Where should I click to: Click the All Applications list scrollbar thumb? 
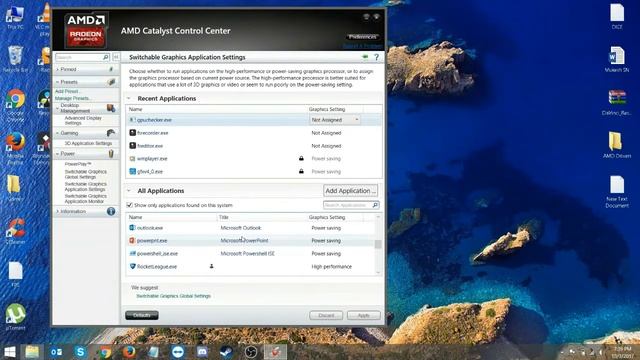[378, 244]
